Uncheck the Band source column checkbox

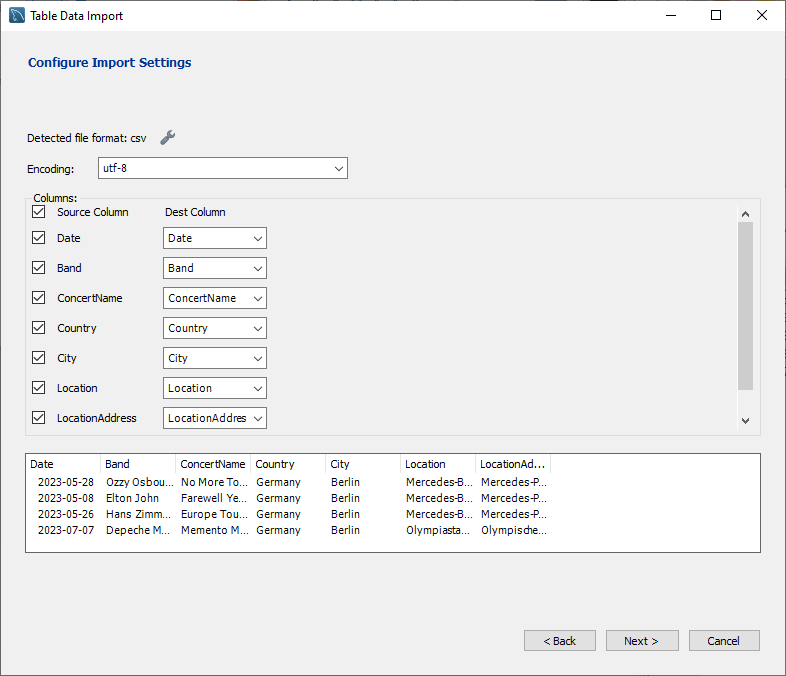click(x=39, y=268)
